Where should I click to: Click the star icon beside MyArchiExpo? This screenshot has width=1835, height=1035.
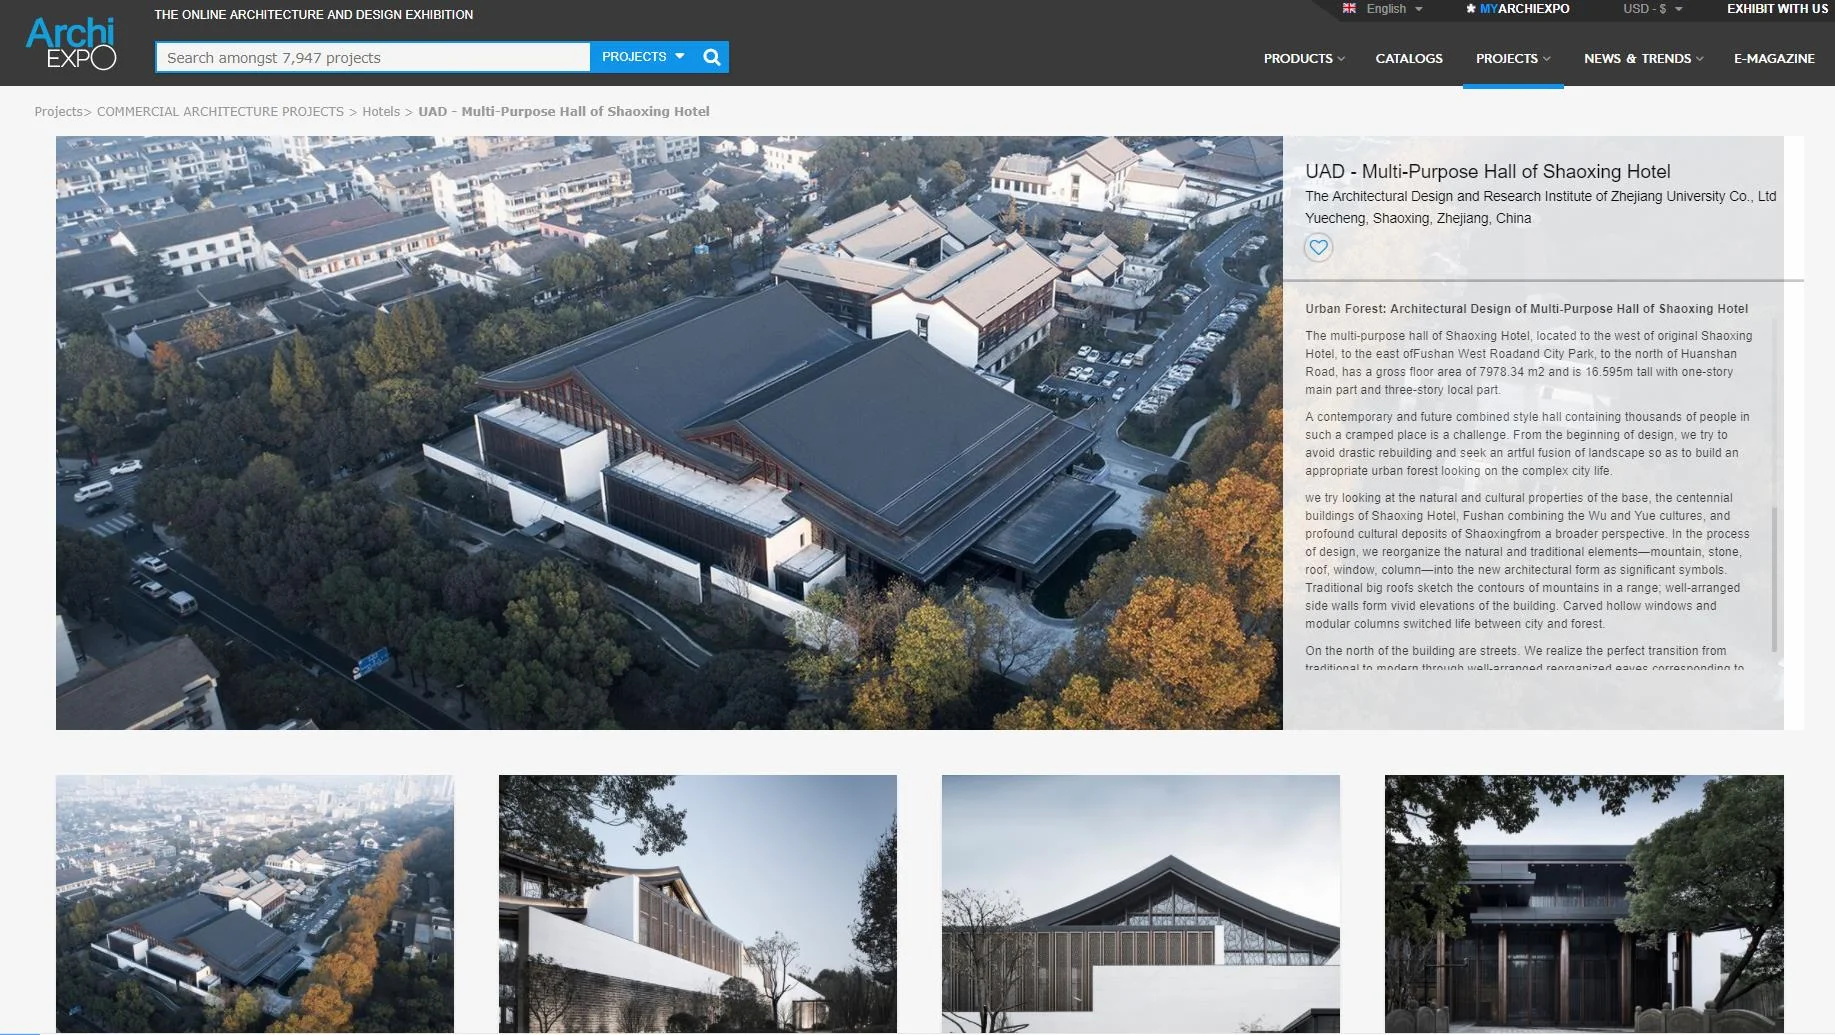click(x=1470, y=9)
